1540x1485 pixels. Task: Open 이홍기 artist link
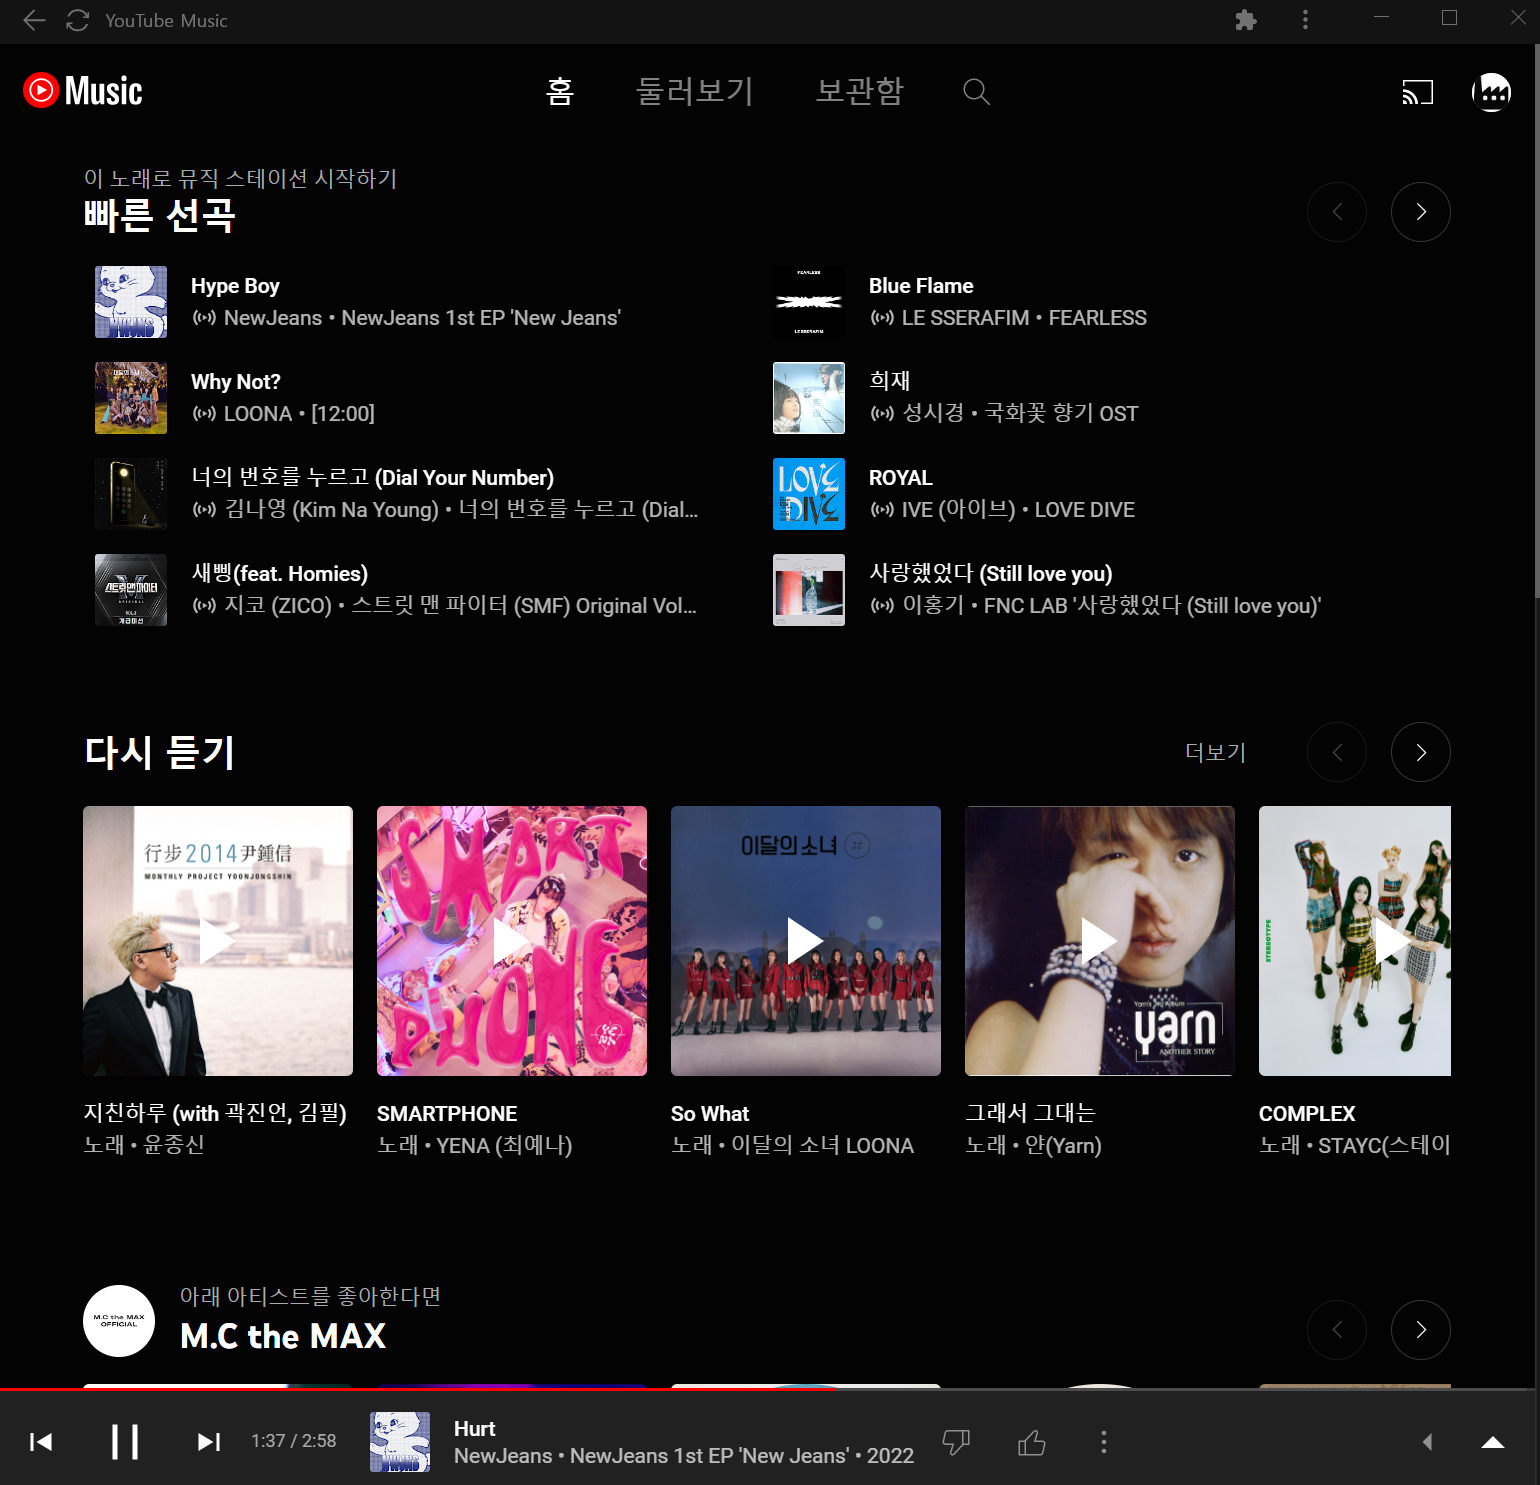click(933, 606)
